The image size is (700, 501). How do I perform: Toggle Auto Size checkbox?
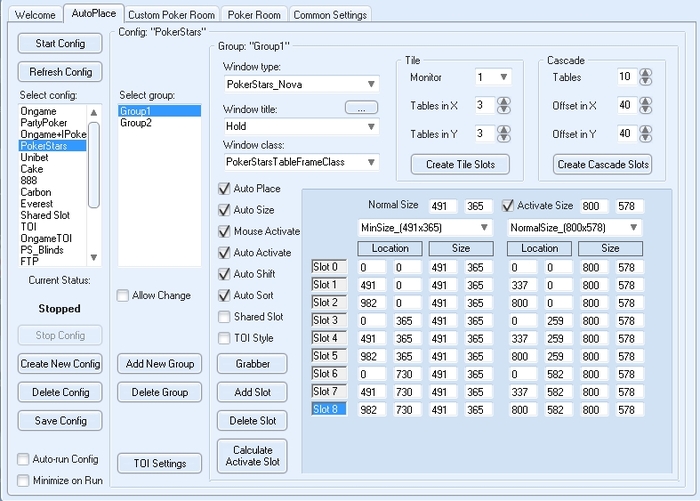(x=224, y=210)
